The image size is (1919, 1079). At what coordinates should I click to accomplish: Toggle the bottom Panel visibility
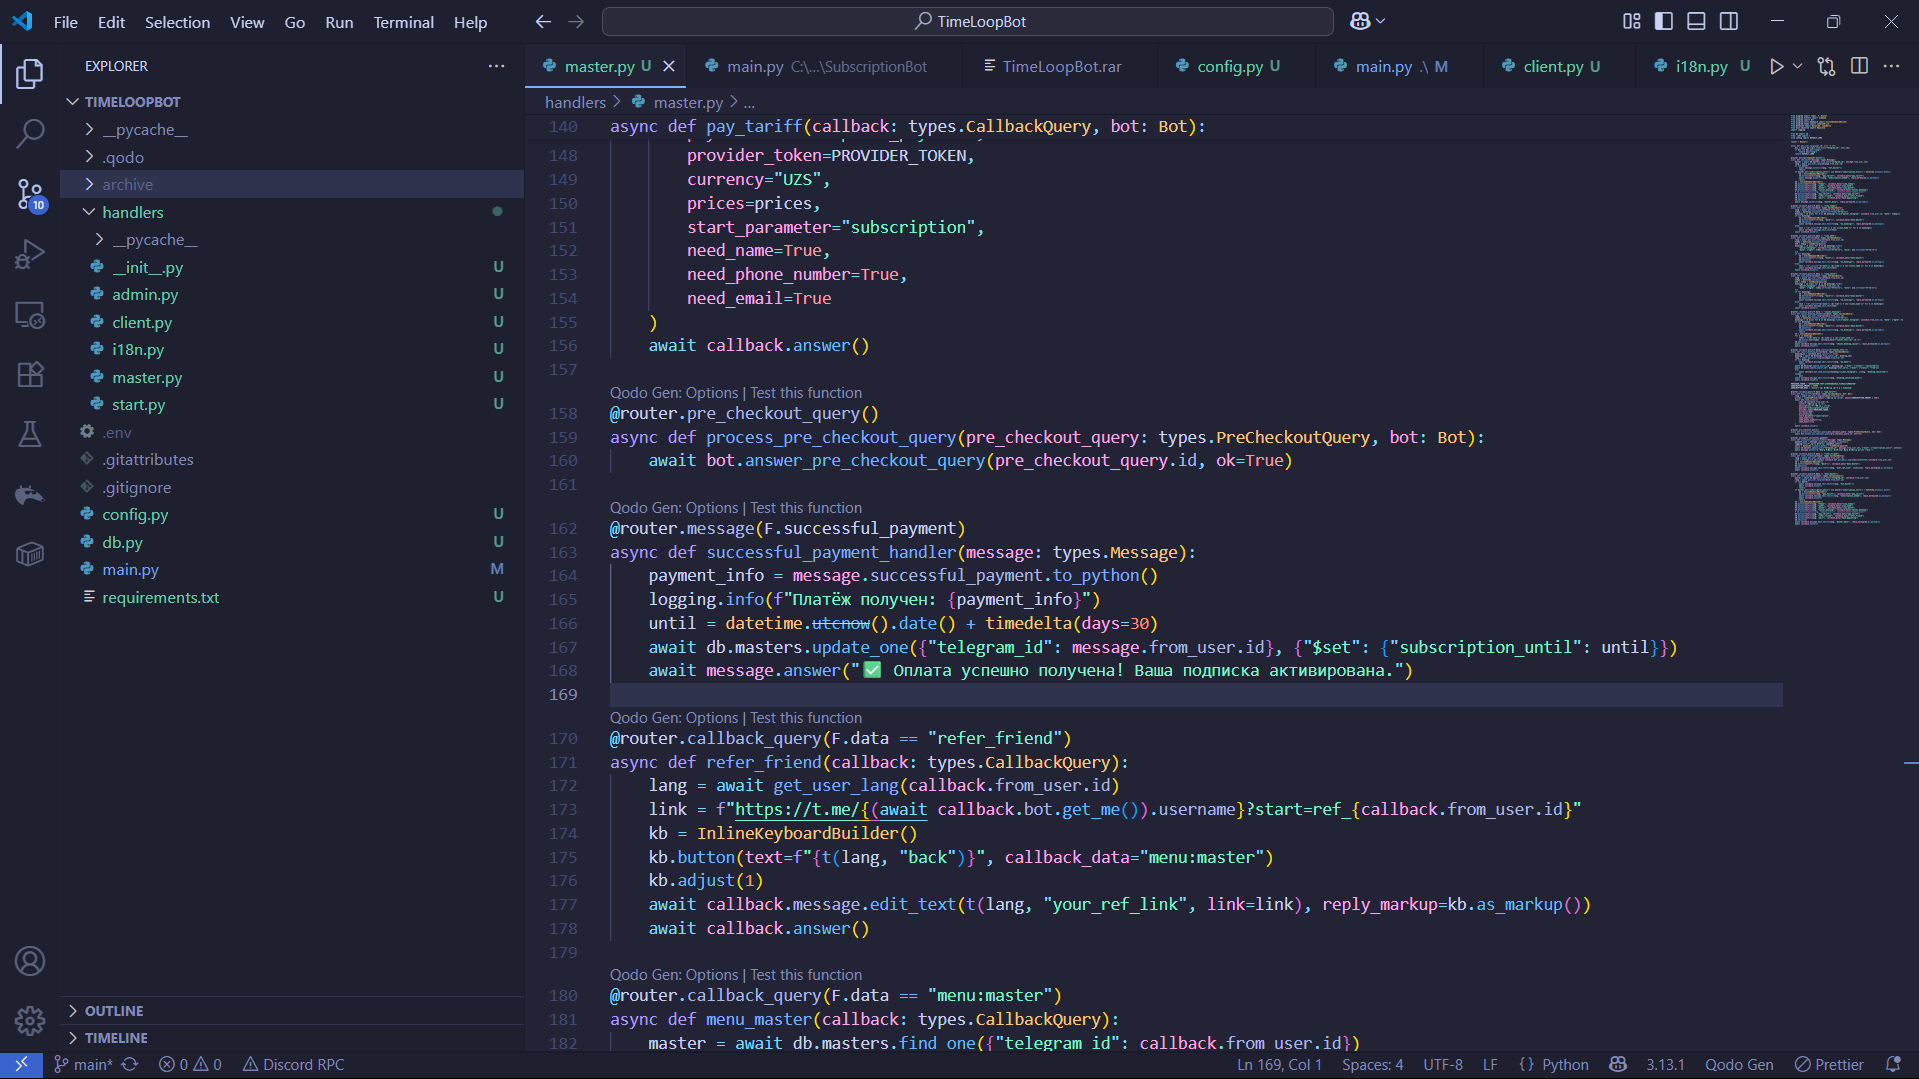click(x=1696, y=21)
